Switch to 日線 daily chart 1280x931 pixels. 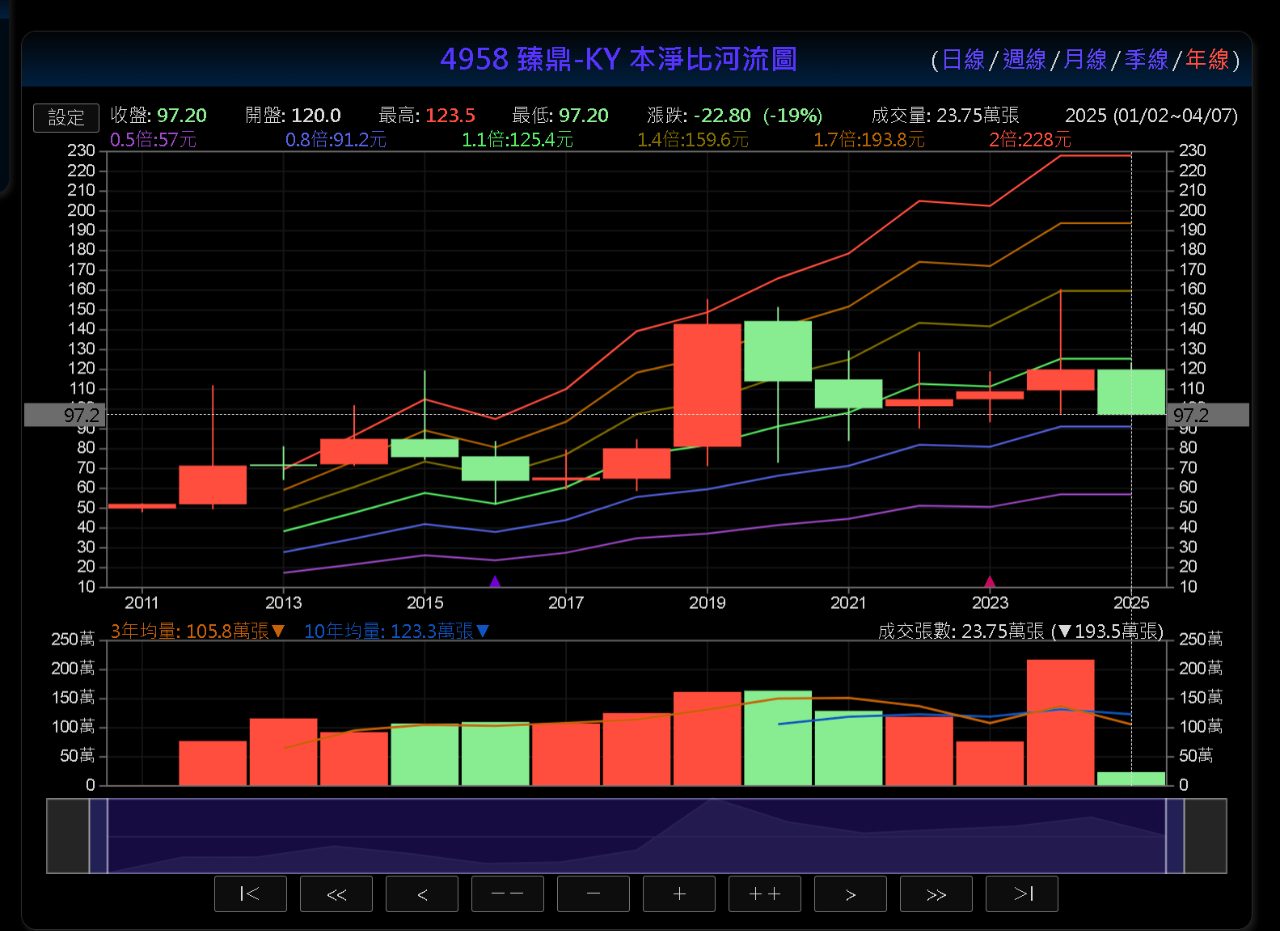point(962,60)
